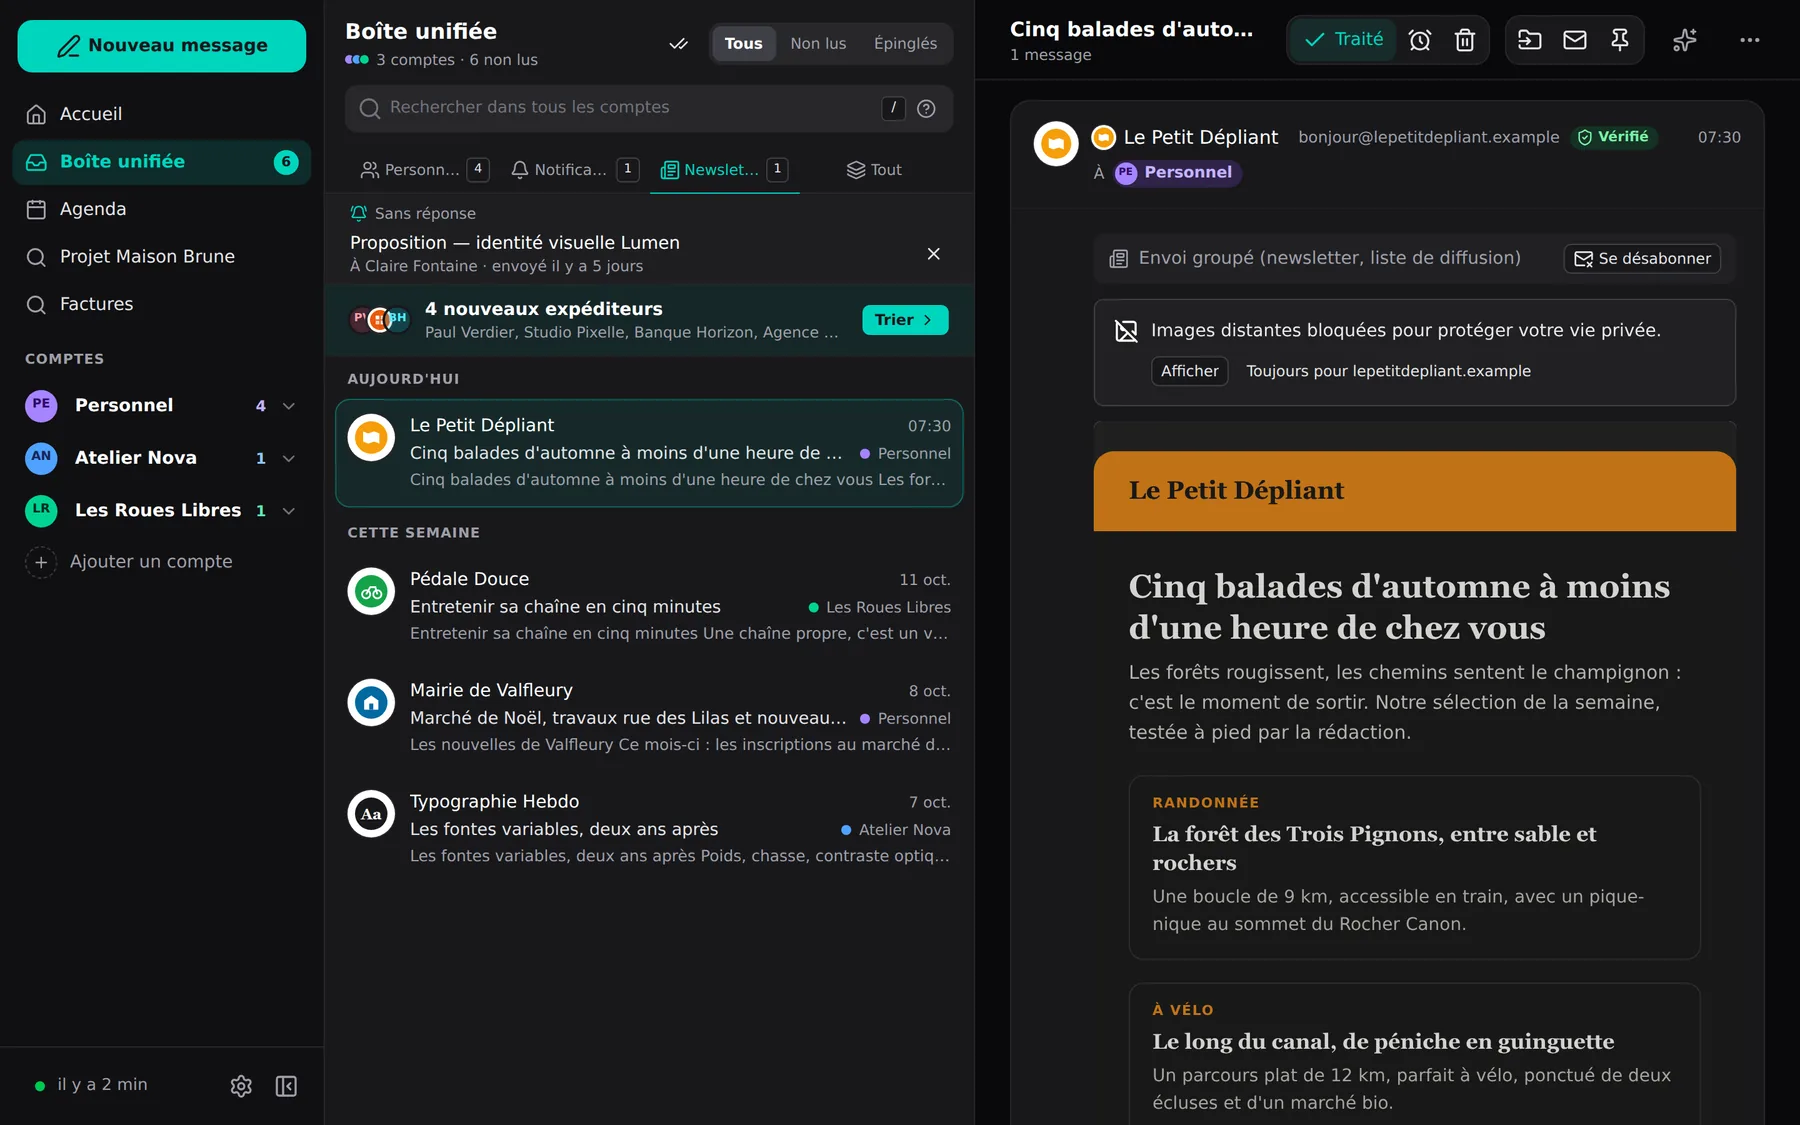
Task: Switch to the Tout category tab
Action: pyautogui.click(x=874, y=170)
